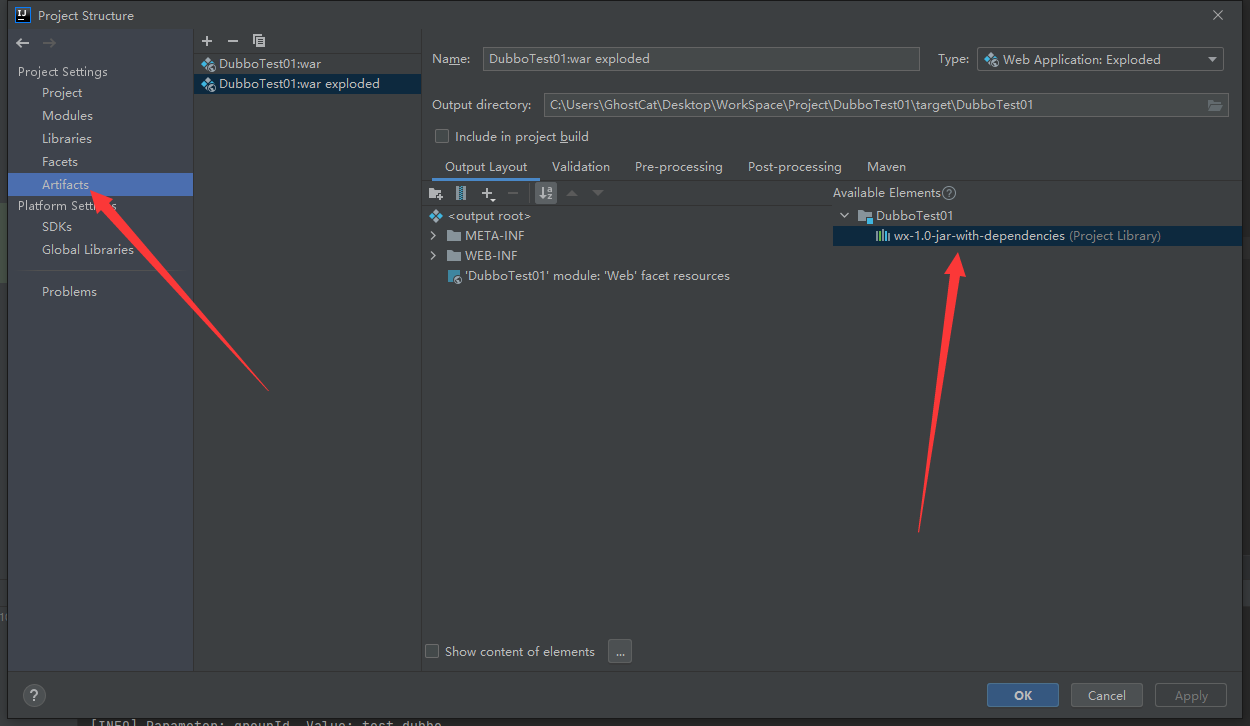1250x726 pixels.
Task: Go forward with the right arrow
Action: tap(49, 43)
